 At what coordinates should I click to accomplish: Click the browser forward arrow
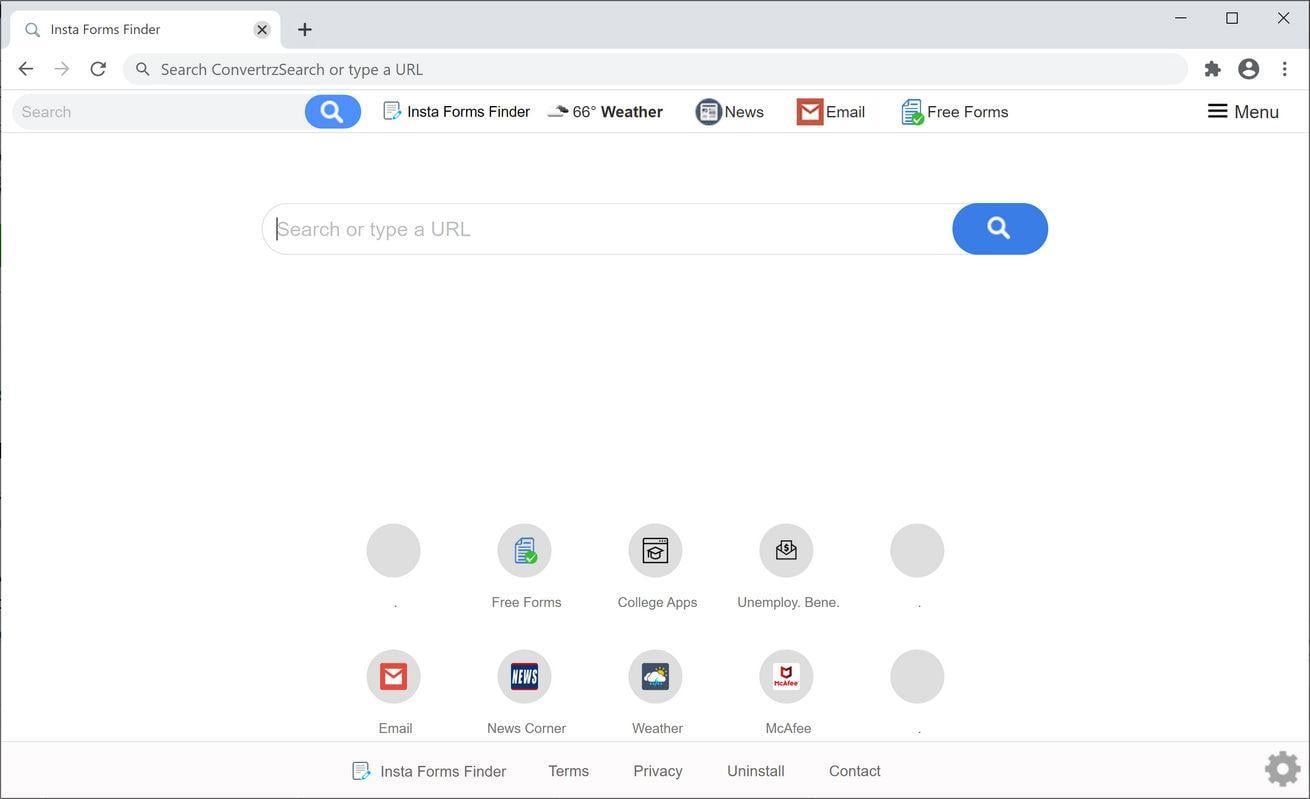tap(62, 69)
